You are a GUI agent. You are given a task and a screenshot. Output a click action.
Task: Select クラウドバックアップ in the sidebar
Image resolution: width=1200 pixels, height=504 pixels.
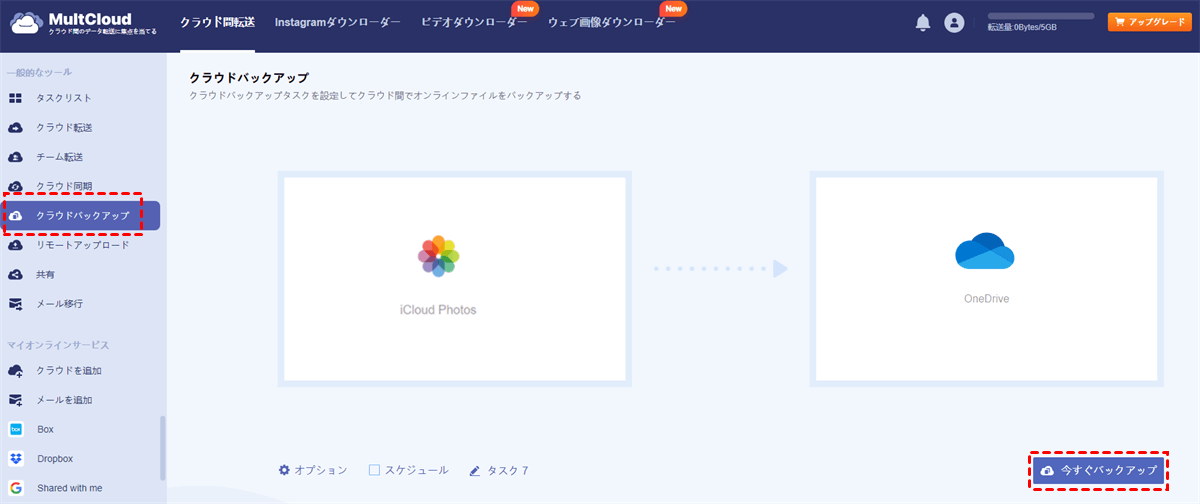pyautogui.click(x=81, y=216)
